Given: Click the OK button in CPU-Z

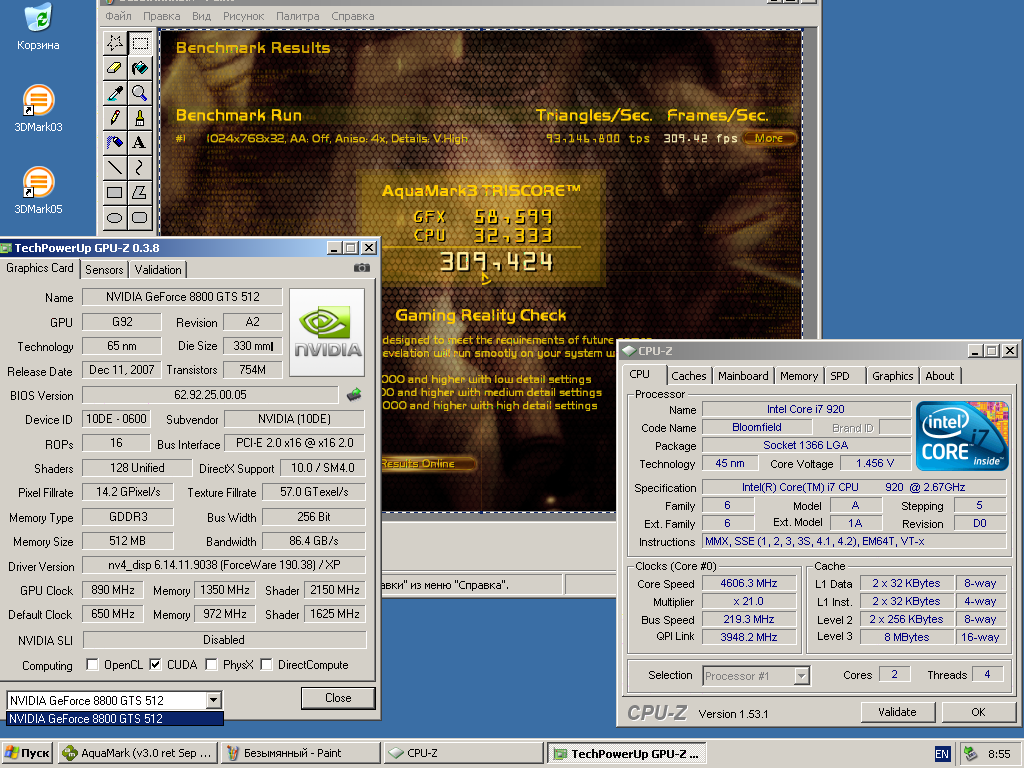Looking at the screenshot, I should tap(978, 712).
